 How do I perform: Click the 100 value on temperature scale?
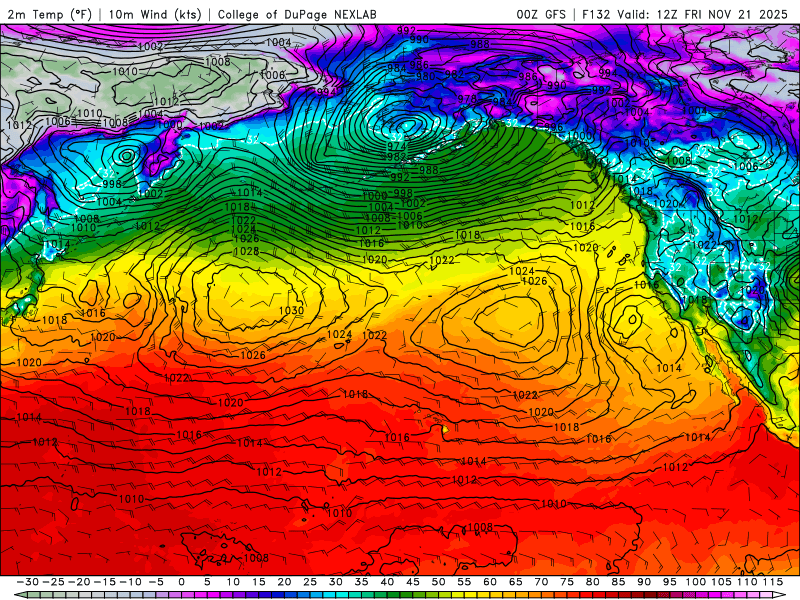coord(696,582)
